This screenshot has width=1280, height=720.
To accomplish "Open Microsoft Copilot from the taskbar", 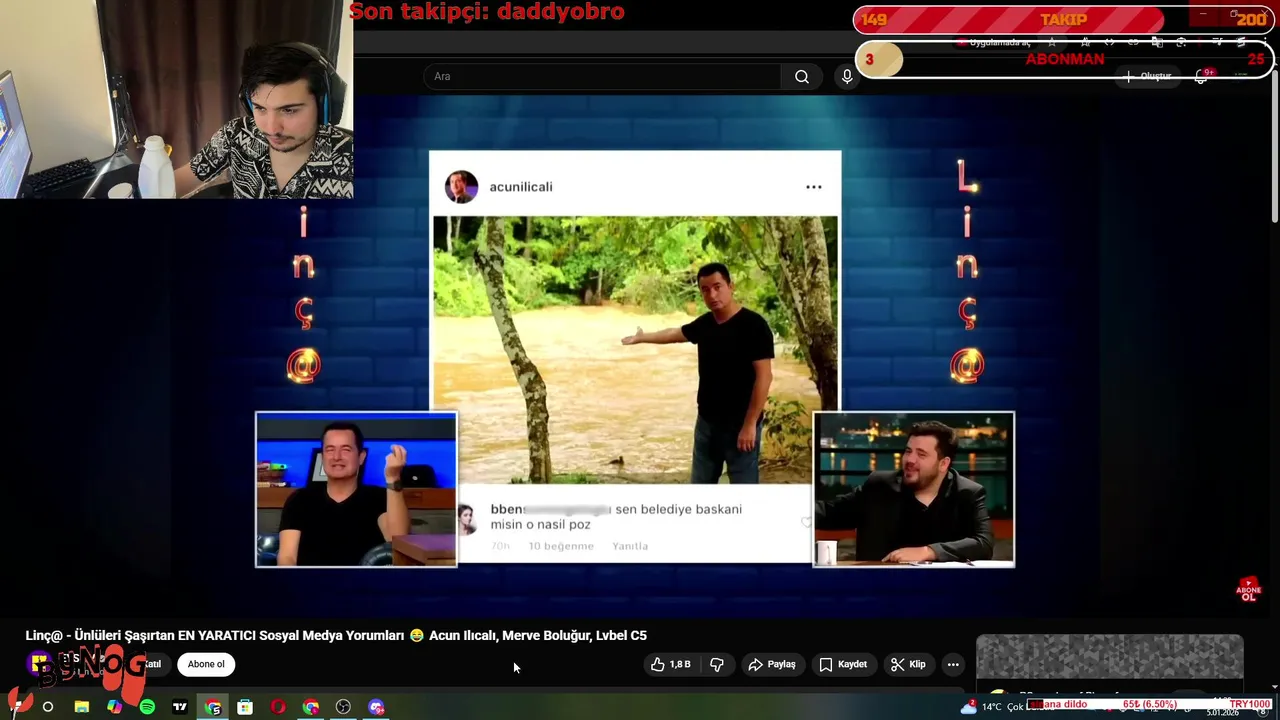I will [114, 707].
